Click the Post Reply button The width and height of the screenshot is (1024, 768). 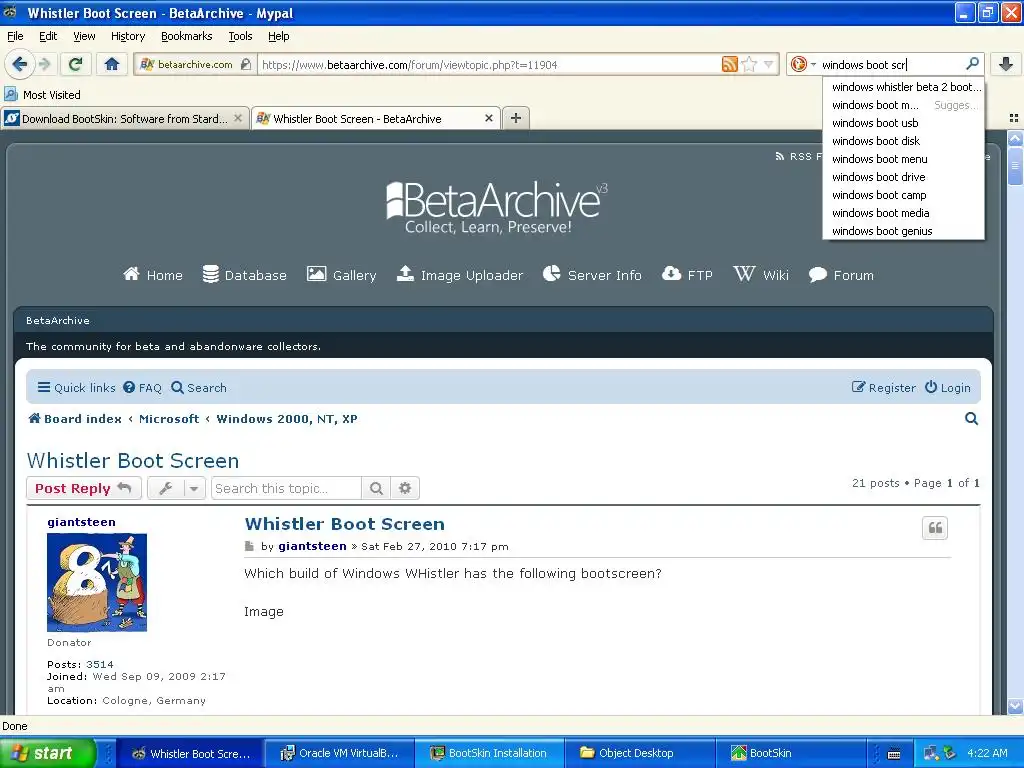tap(84, 488)
